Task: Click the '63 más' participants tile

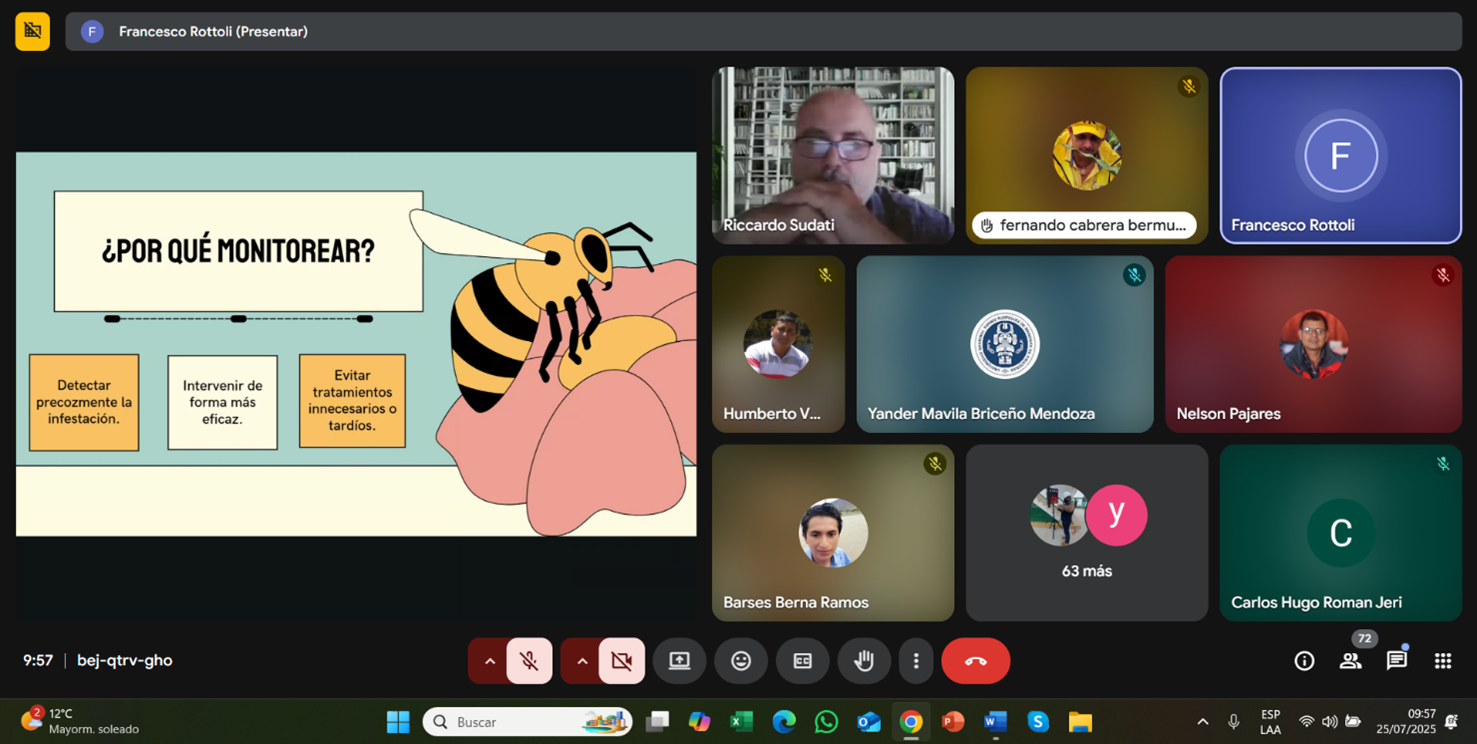Action: tap(1086, 533)
